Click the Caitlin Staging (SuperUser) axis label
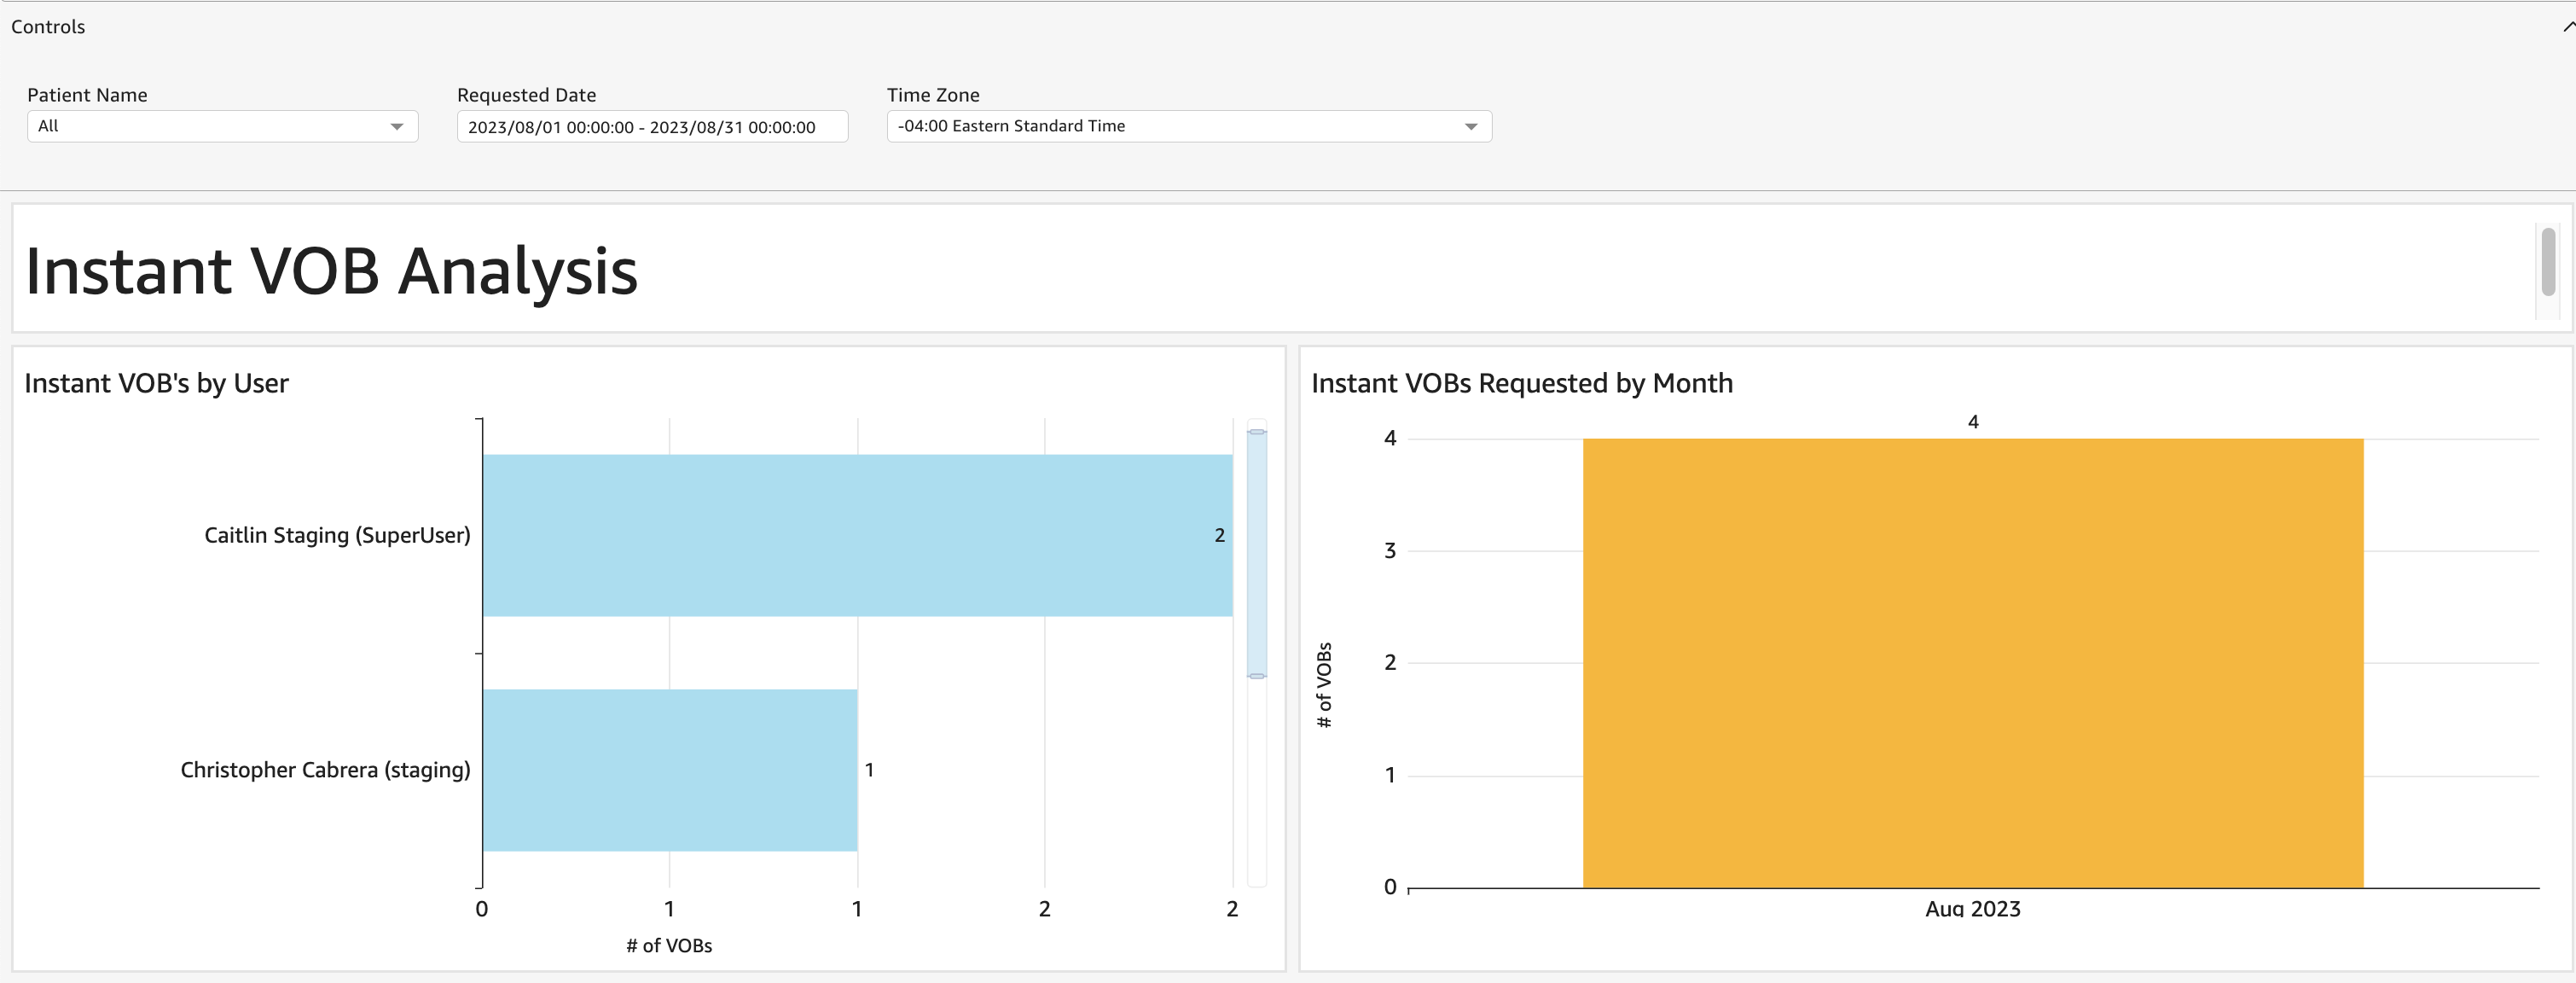Screen dimensions: 2576x983 (x=337, y=536)
